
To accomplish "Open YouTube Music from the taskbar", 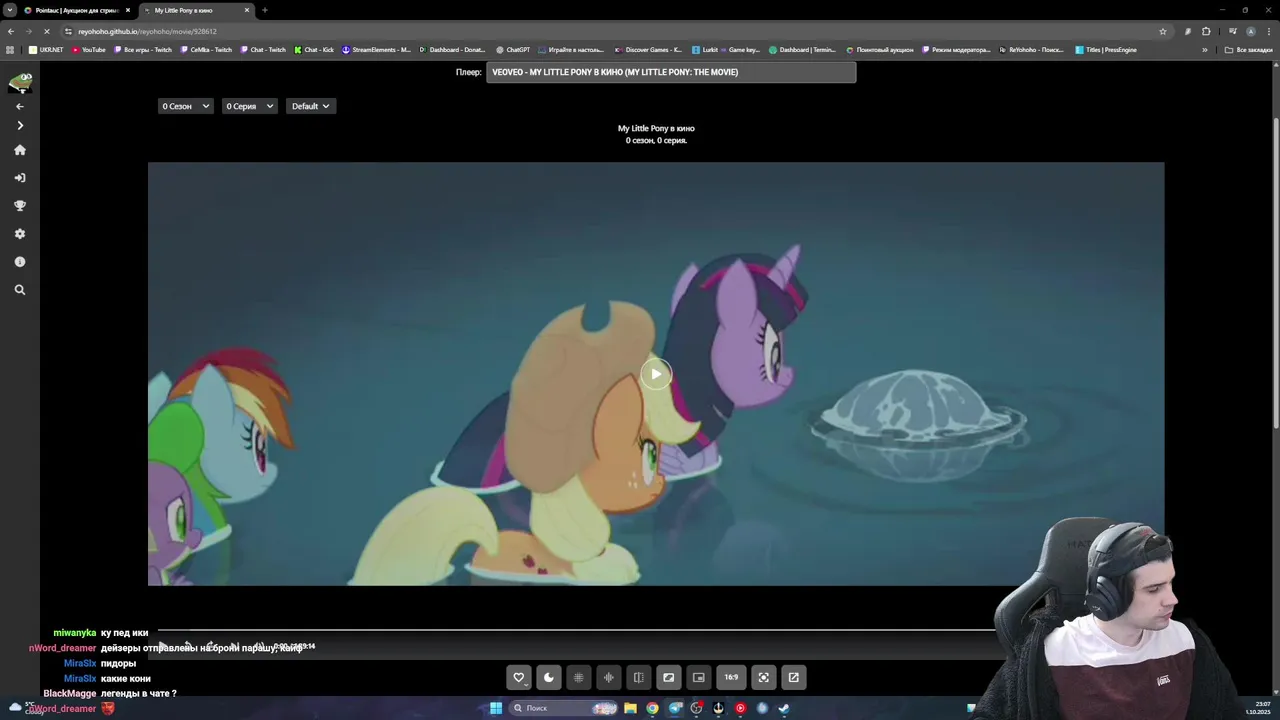I will click(740, 708).
